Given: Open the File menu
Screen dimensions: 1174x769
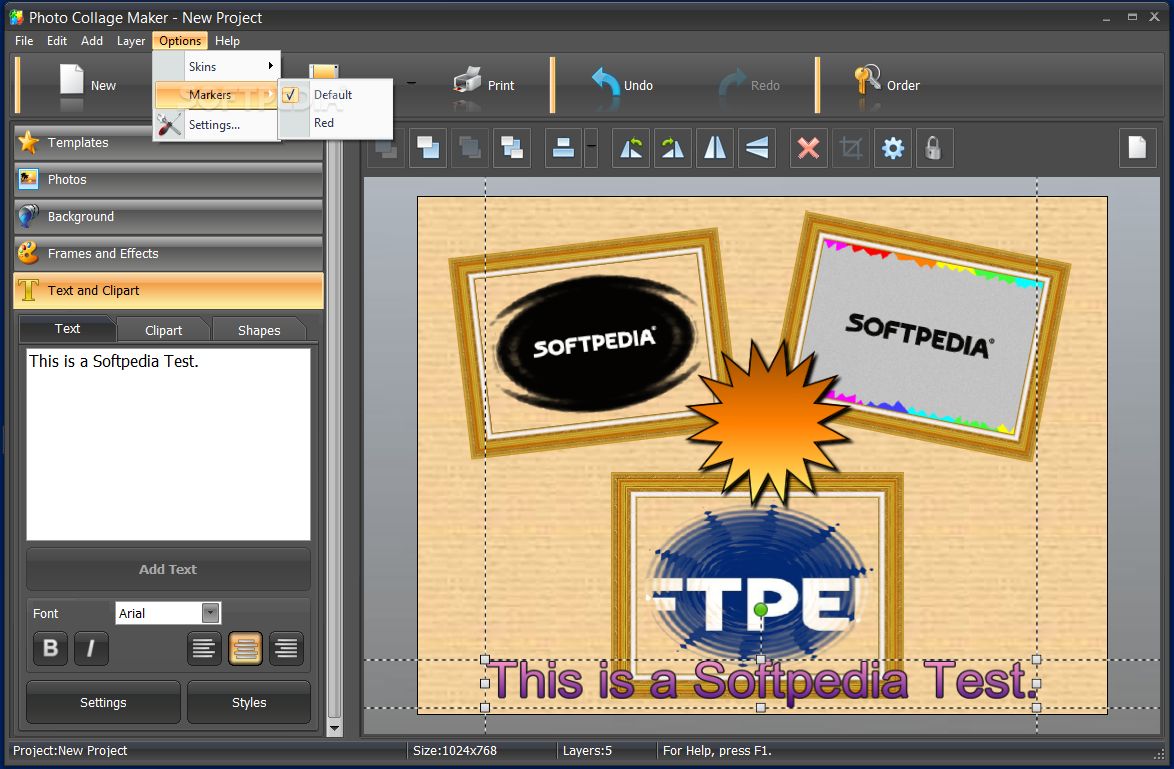Looking at the screenshot, I should [x=24, y=40].
